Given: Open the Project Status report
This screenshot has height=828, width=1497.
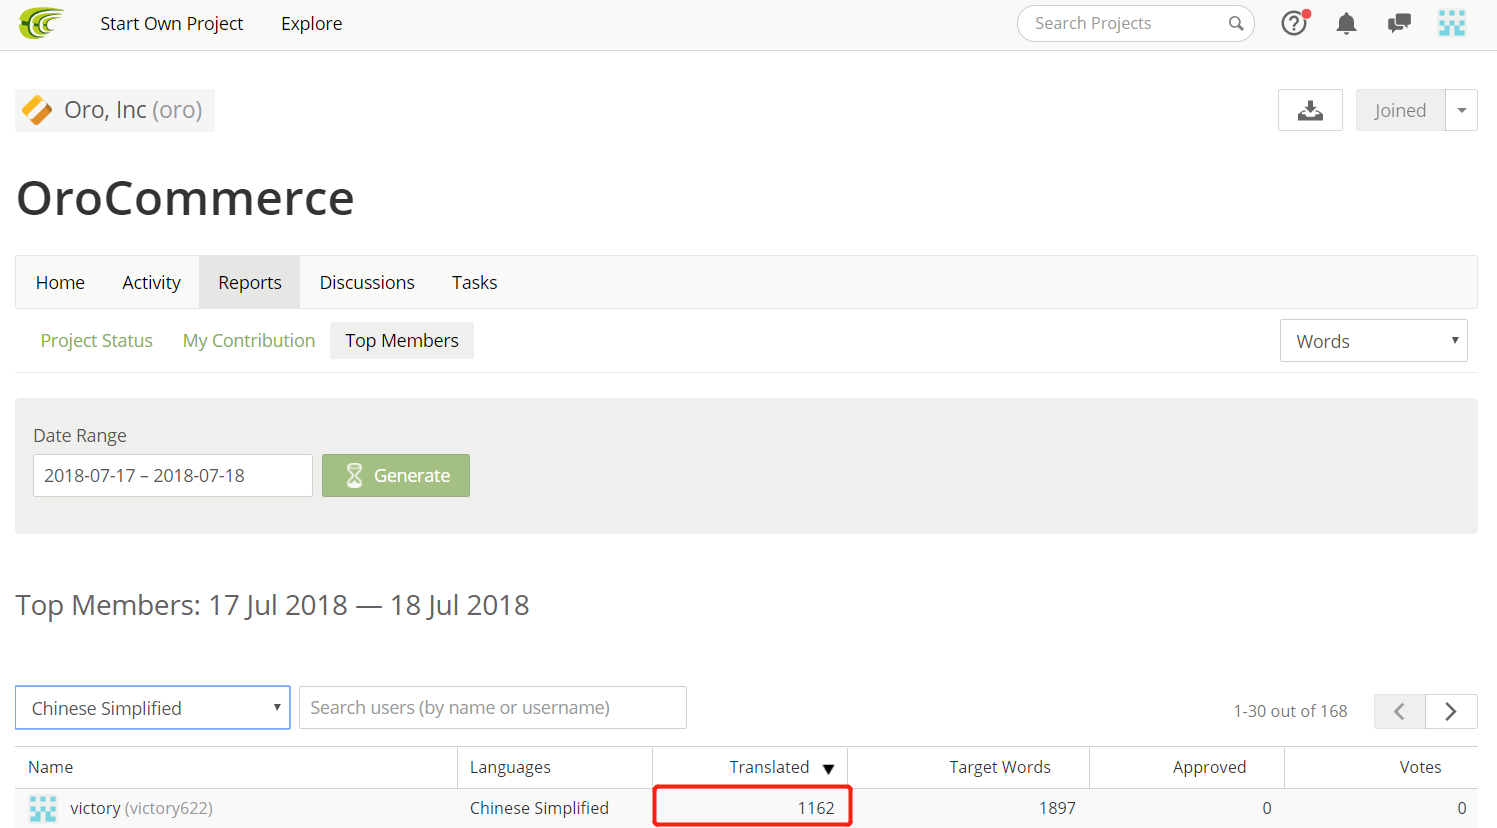Looking at the screenshot, I should (x=97, y=341).
